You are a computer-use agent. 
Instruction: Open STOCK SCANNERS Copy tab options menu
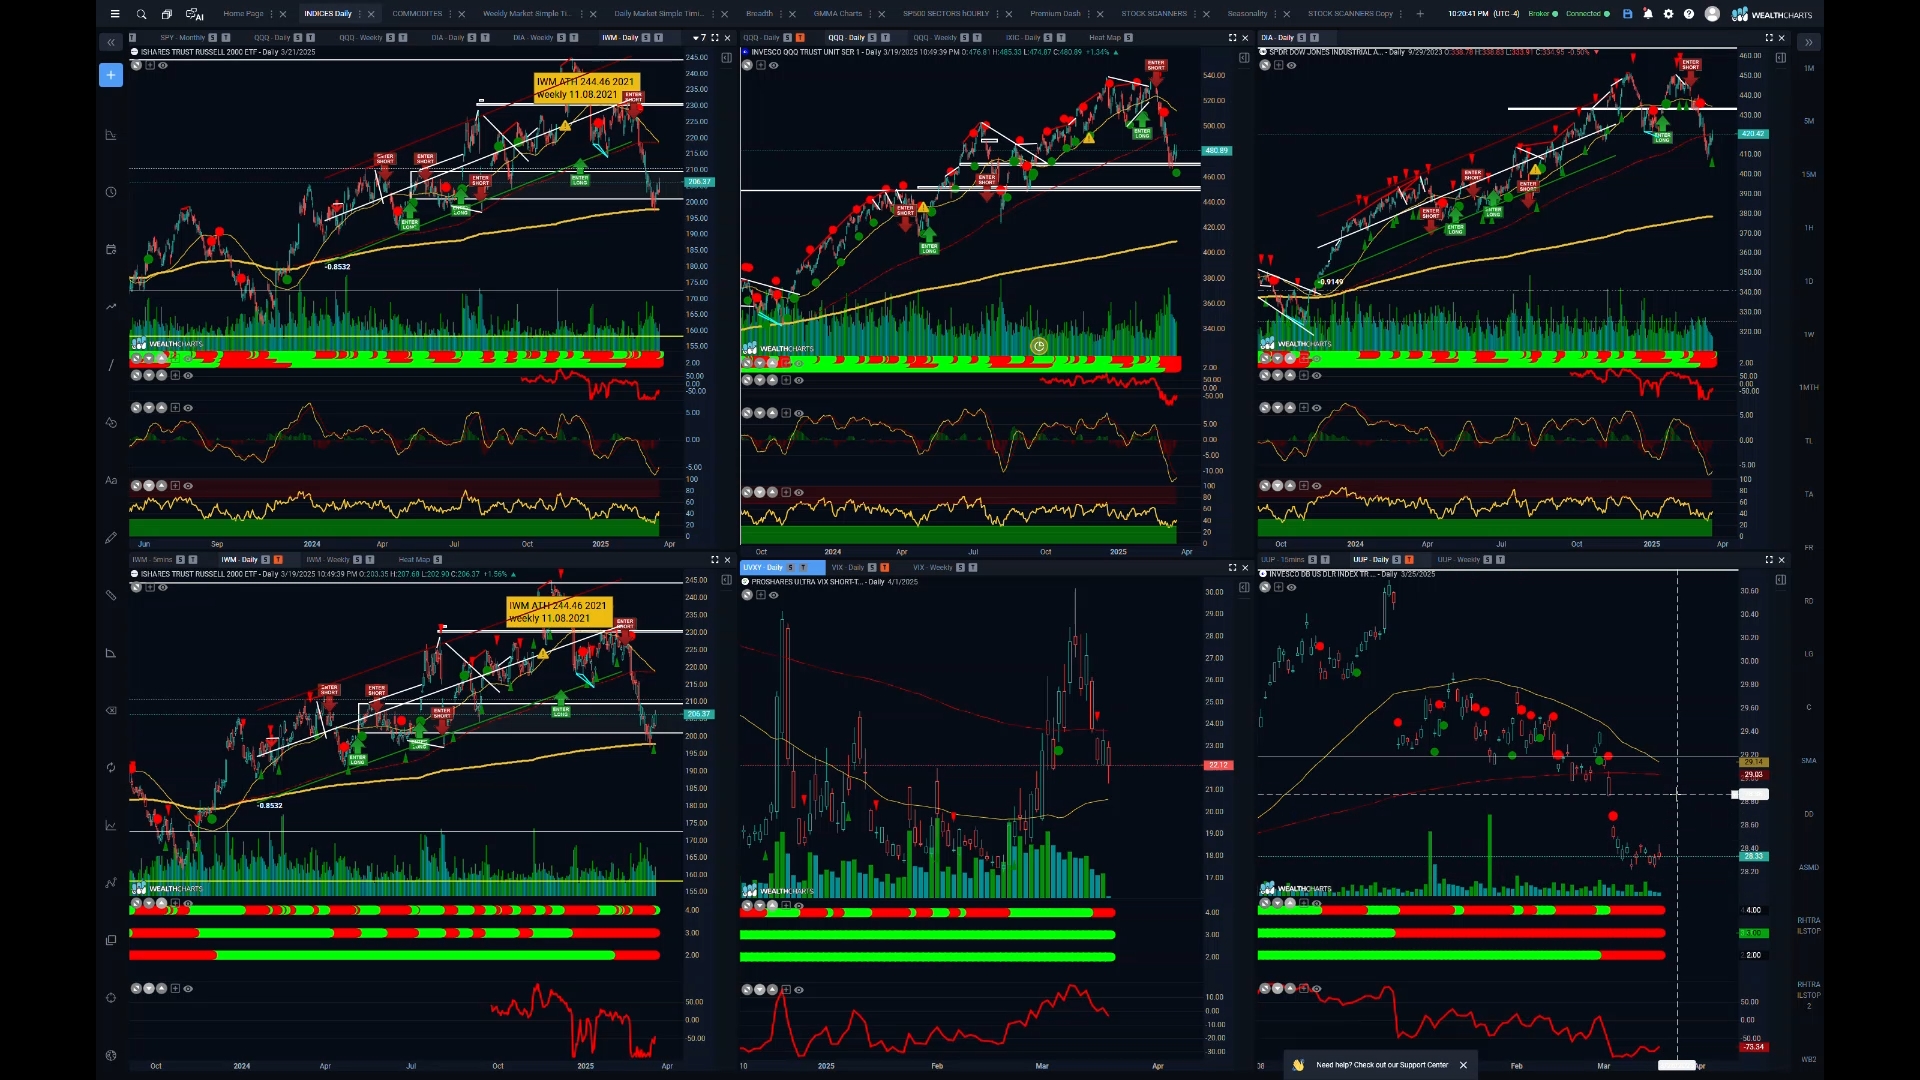pos(1400,14)
